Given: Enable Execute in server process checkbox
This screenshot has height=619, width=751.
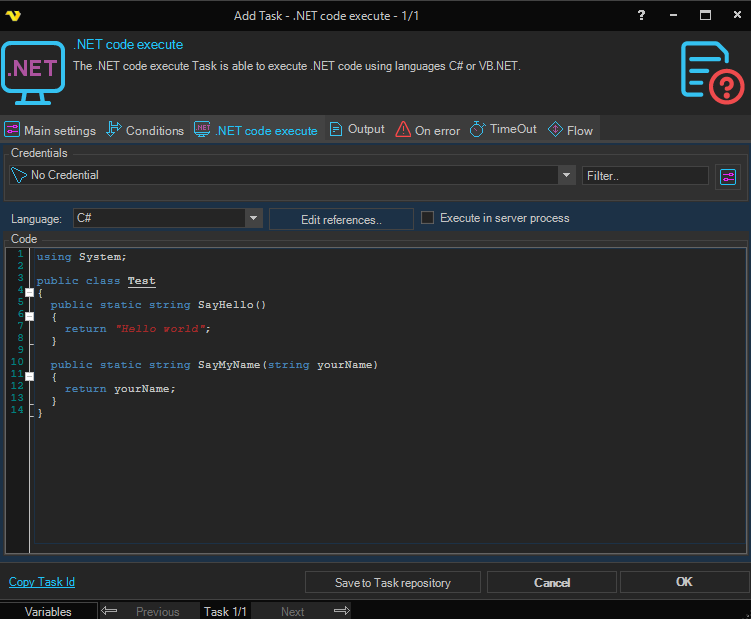Looking at the screenshot, I should (x=428, y=218).
